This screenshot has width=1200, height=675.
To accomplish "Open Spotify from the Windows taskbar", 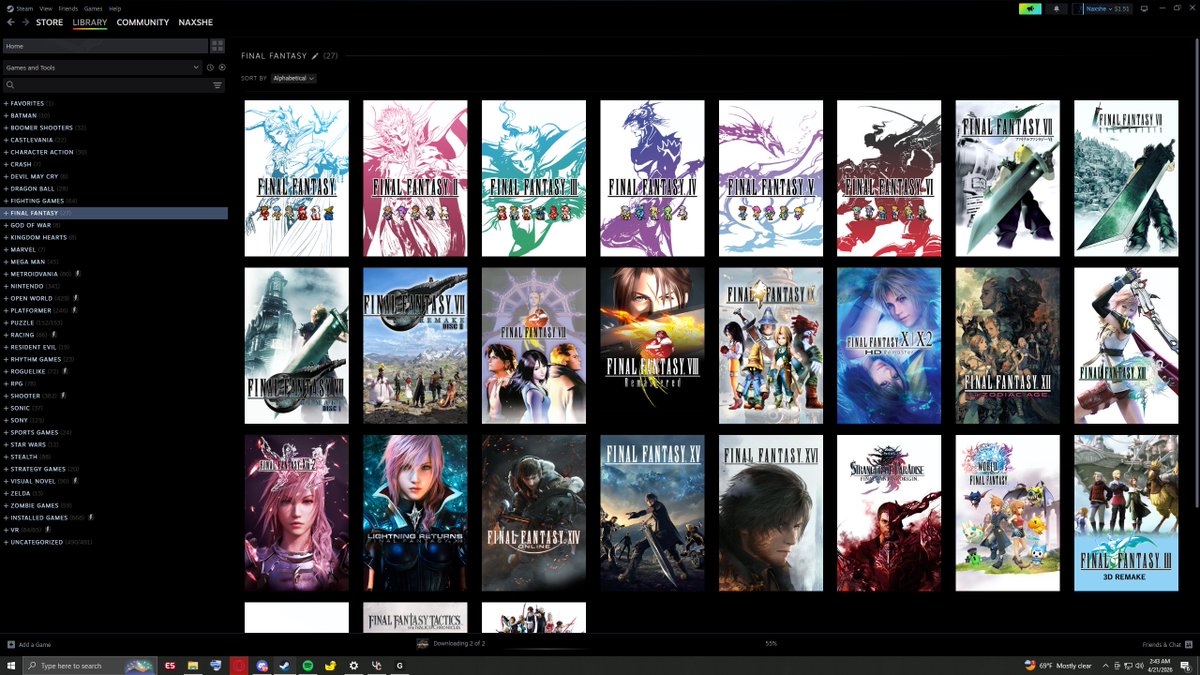I will (x=308, y=665).
